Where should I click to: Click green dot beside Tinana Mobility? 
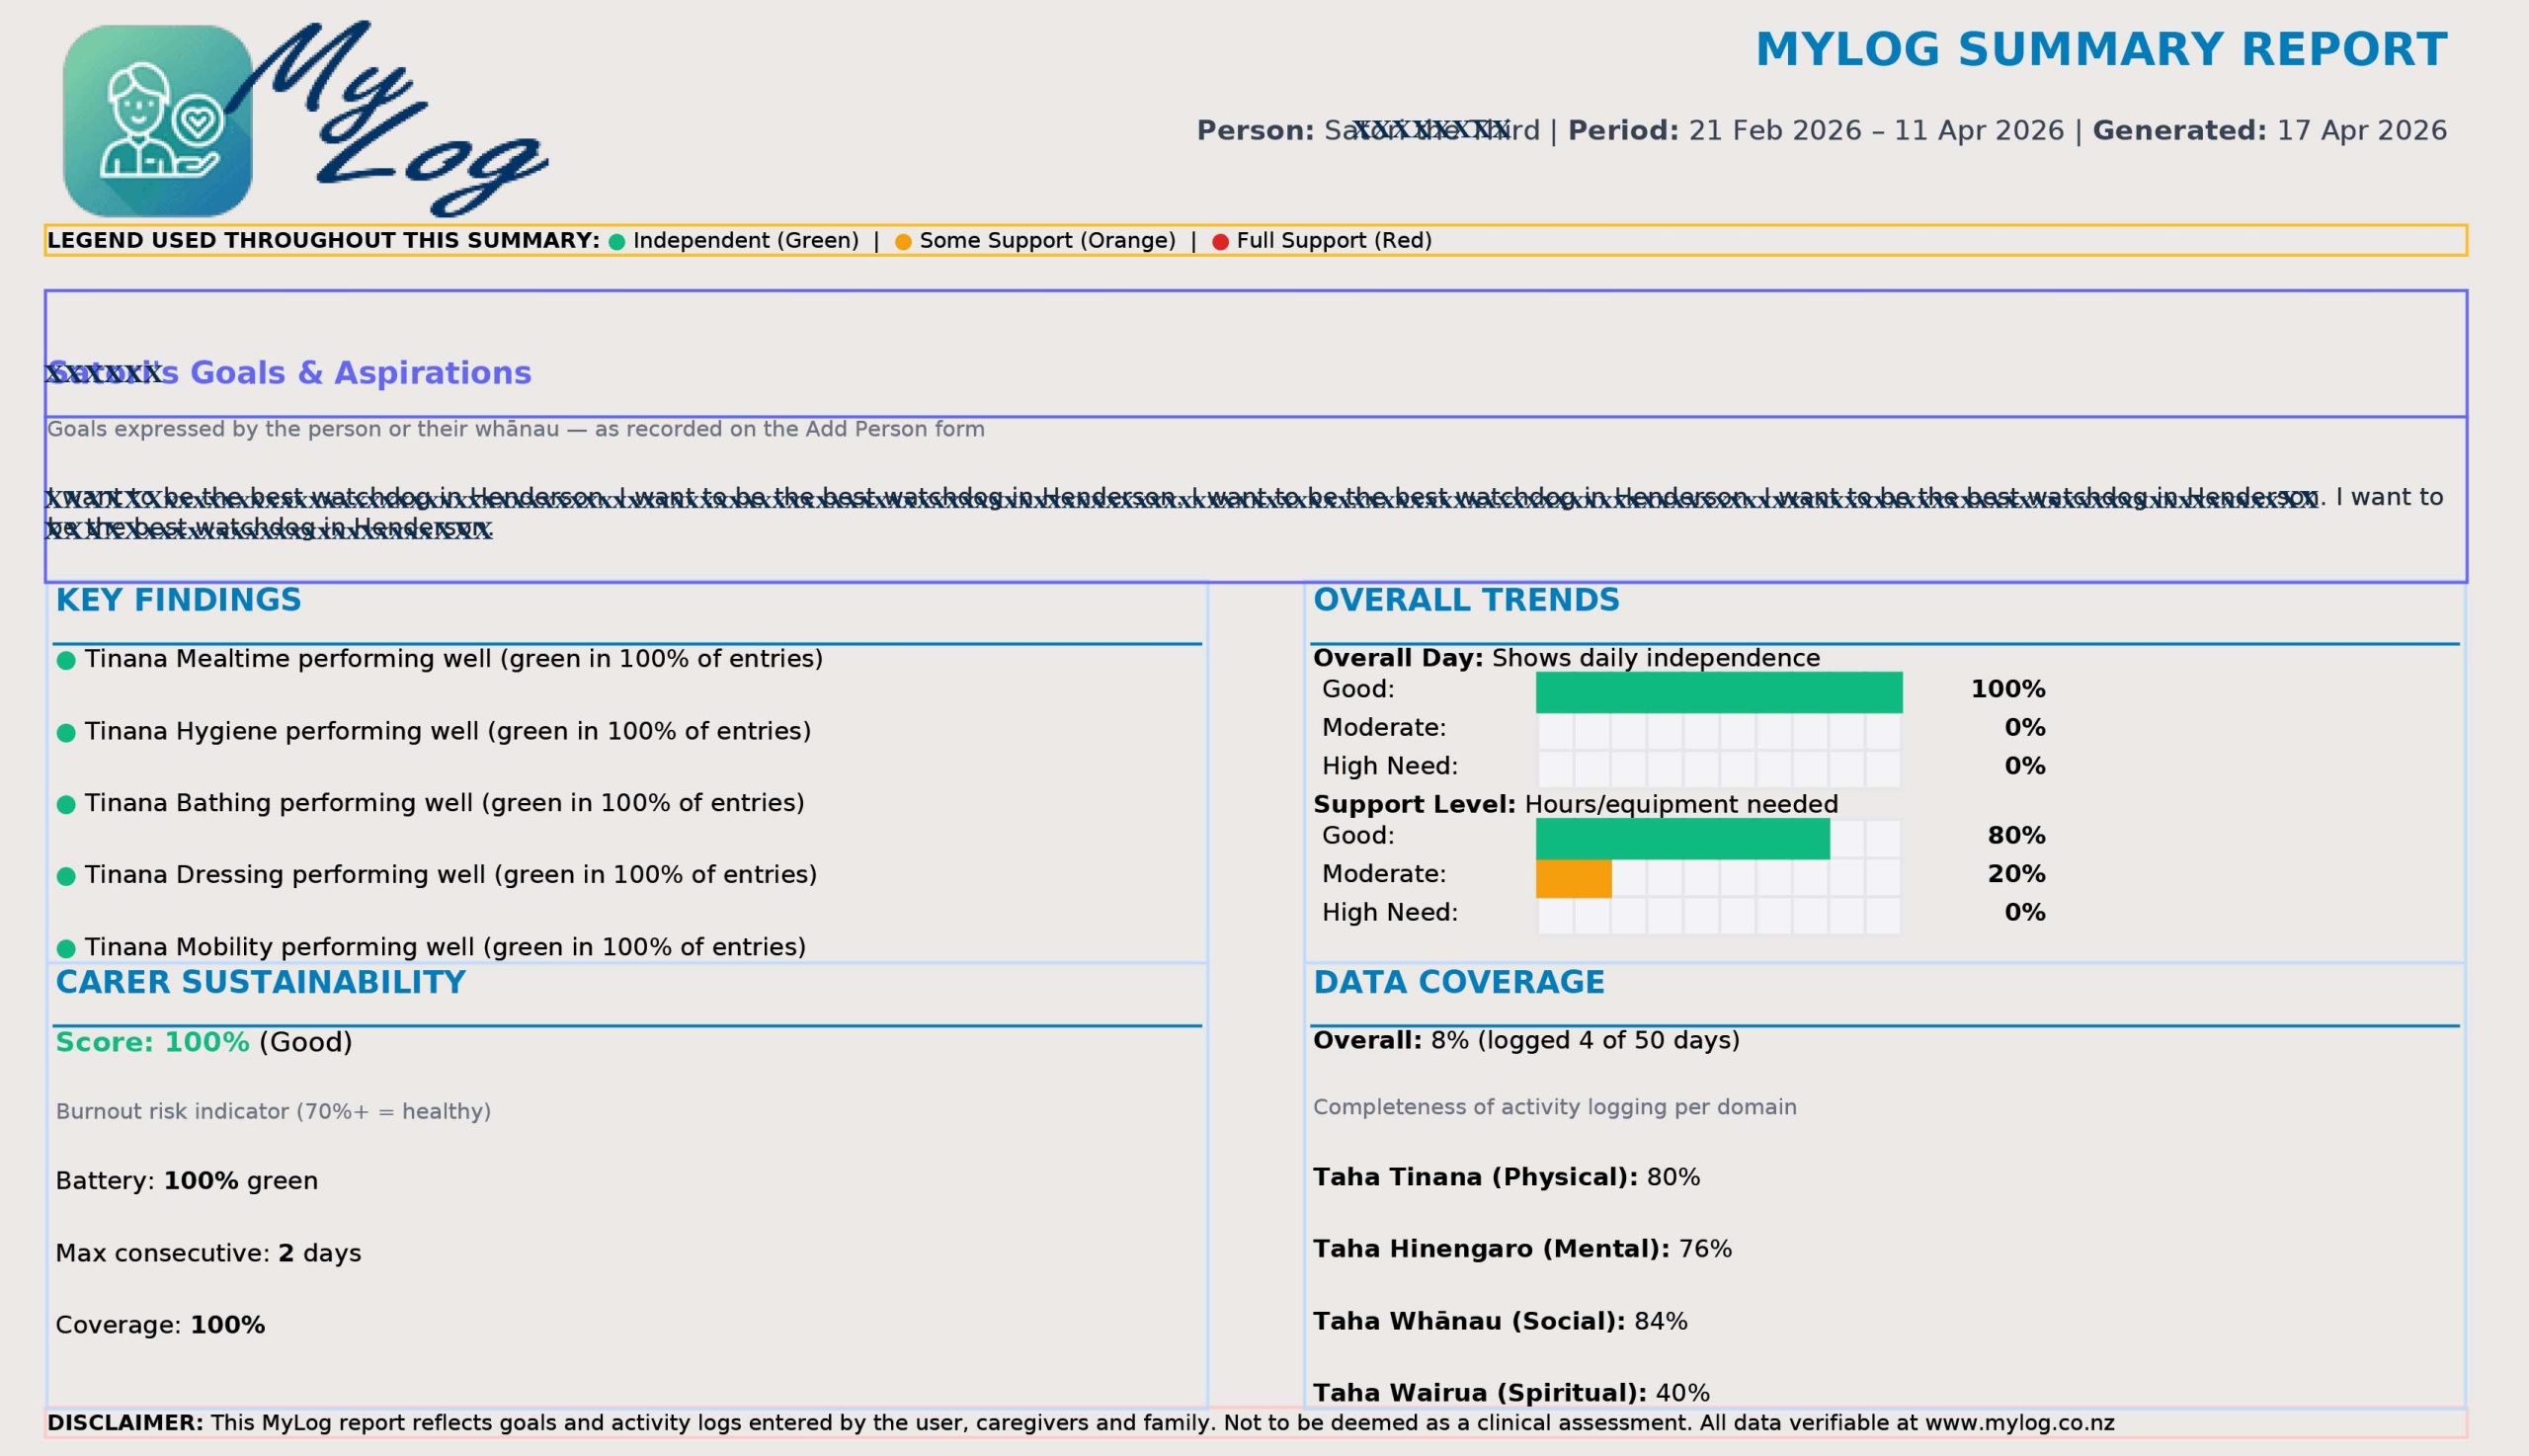click(x=66, y=948)
